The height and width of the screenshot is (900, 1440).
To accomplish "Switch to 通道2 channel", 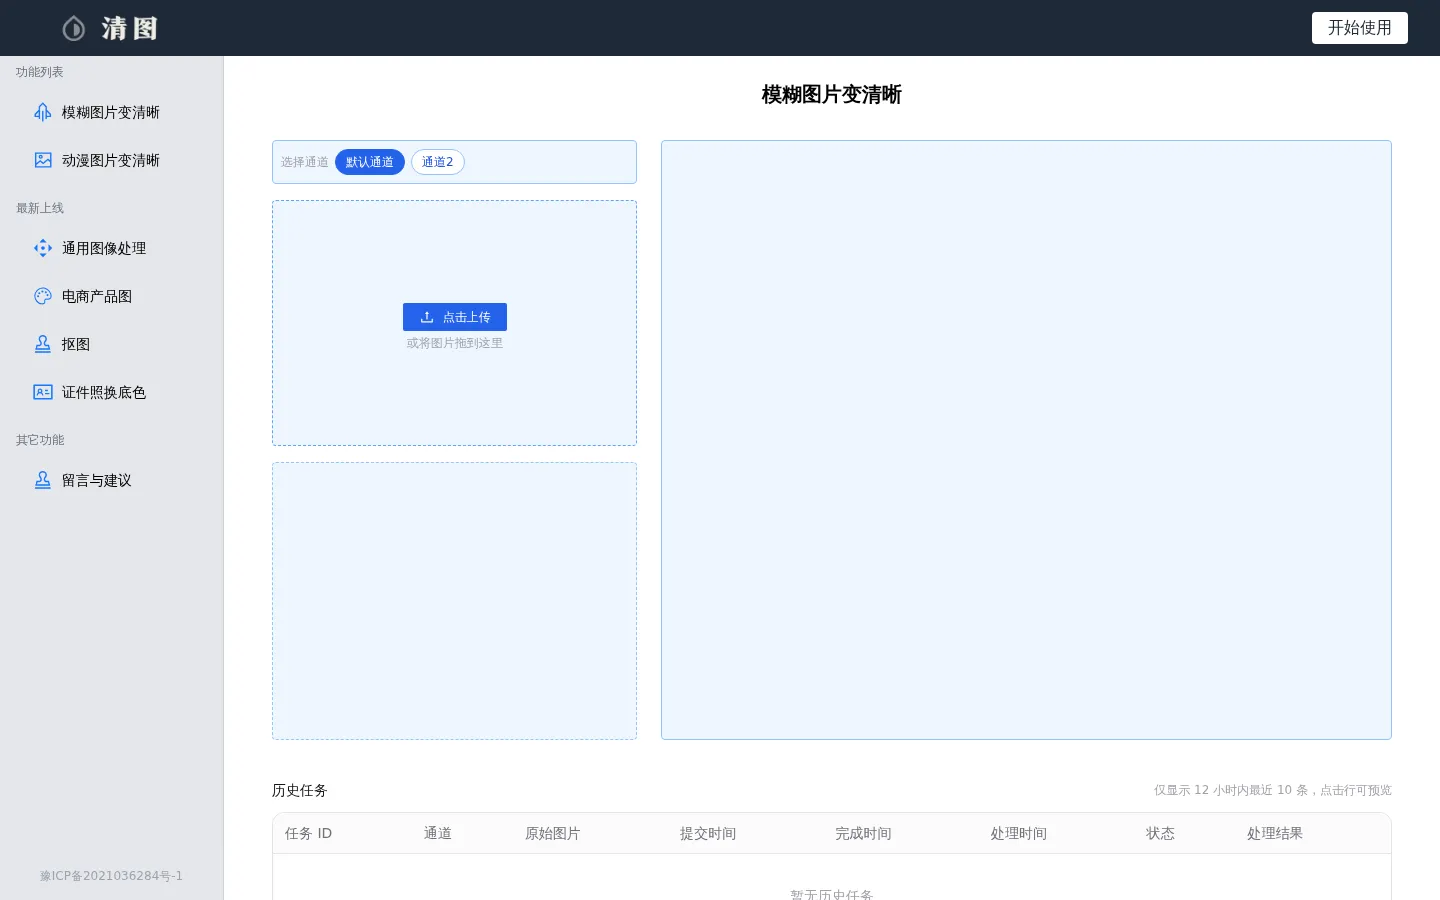I will pos(438,162).
